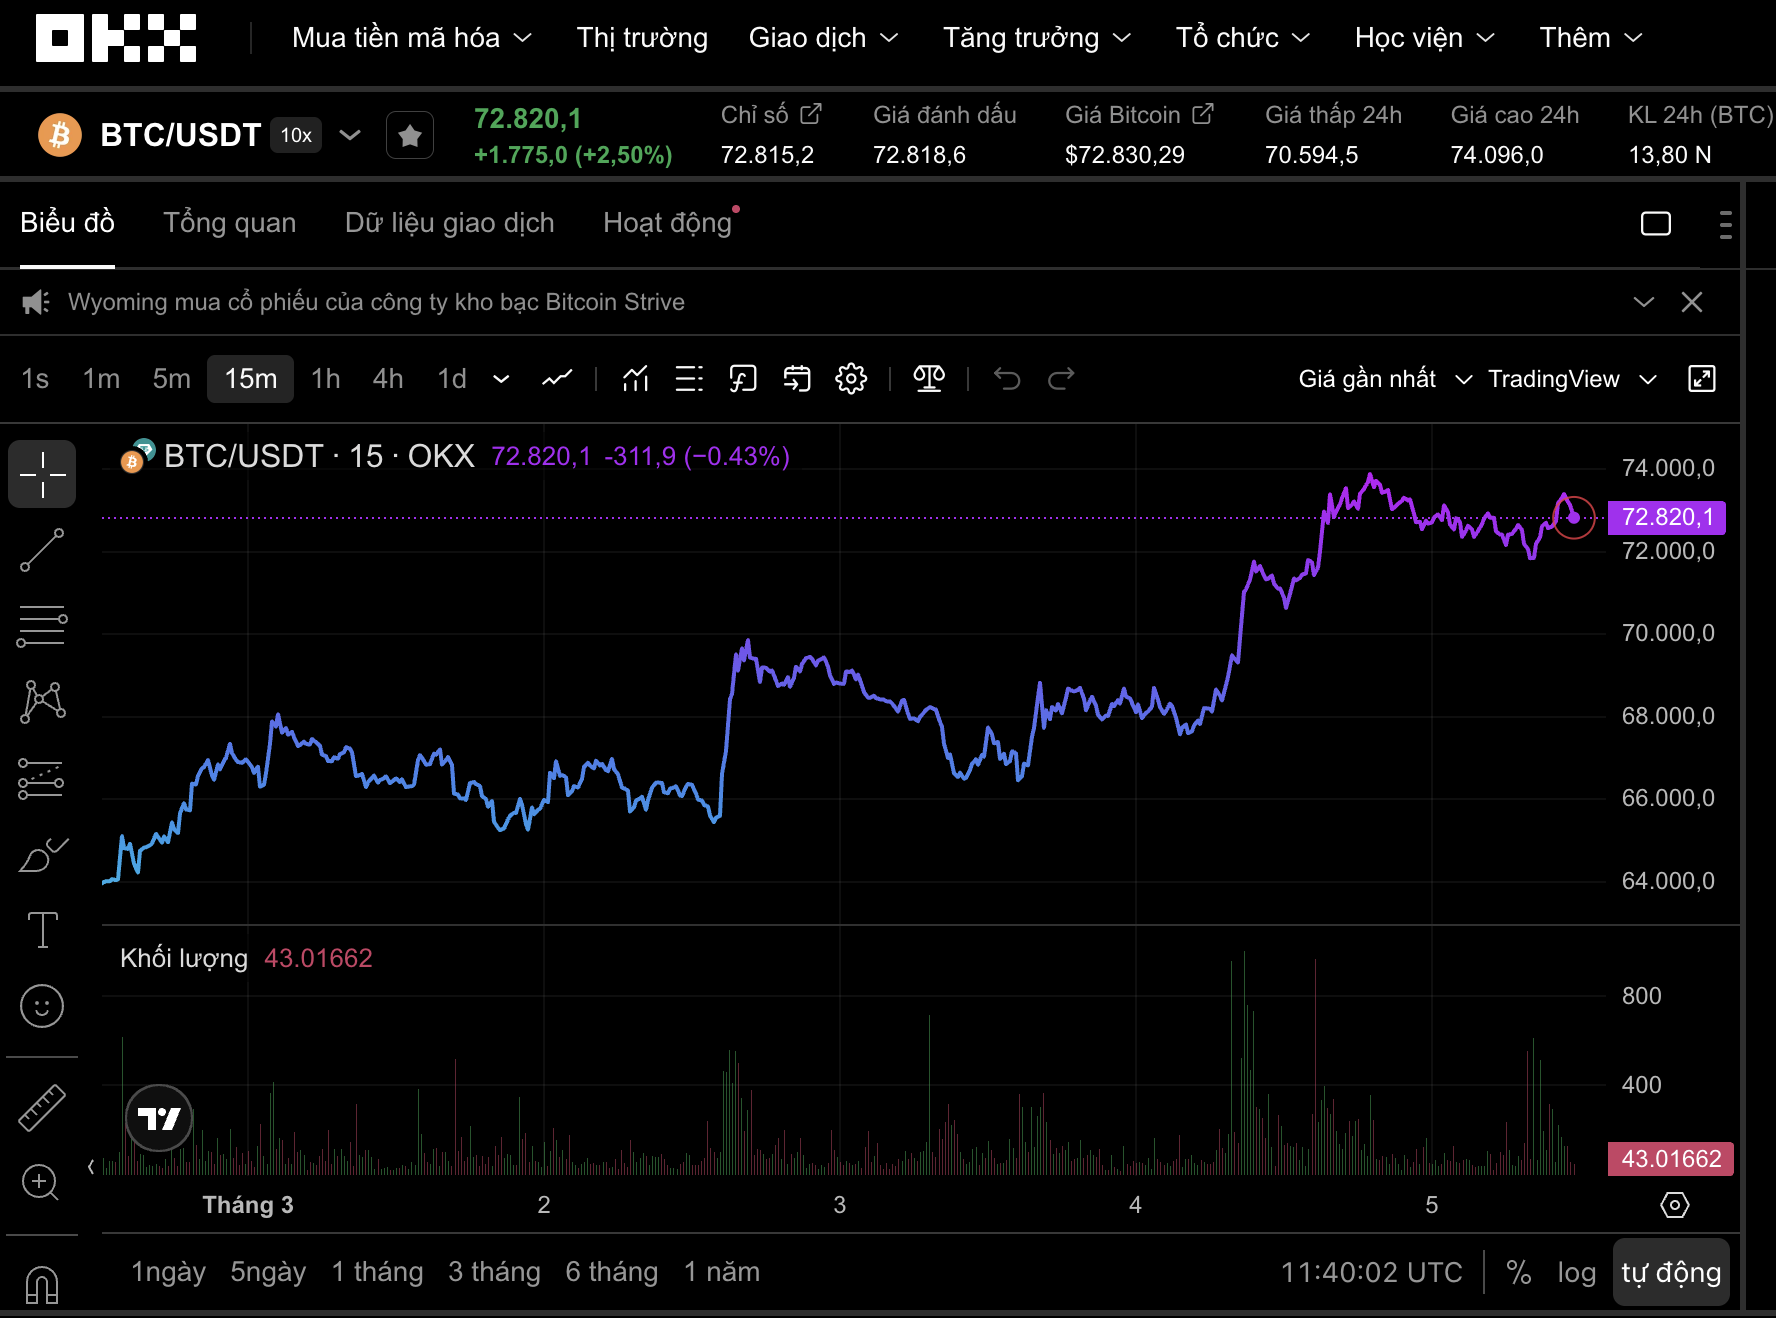
Task: Open the emoji sticker tool
Action: pyautogui.click(x=42, y=1006)
